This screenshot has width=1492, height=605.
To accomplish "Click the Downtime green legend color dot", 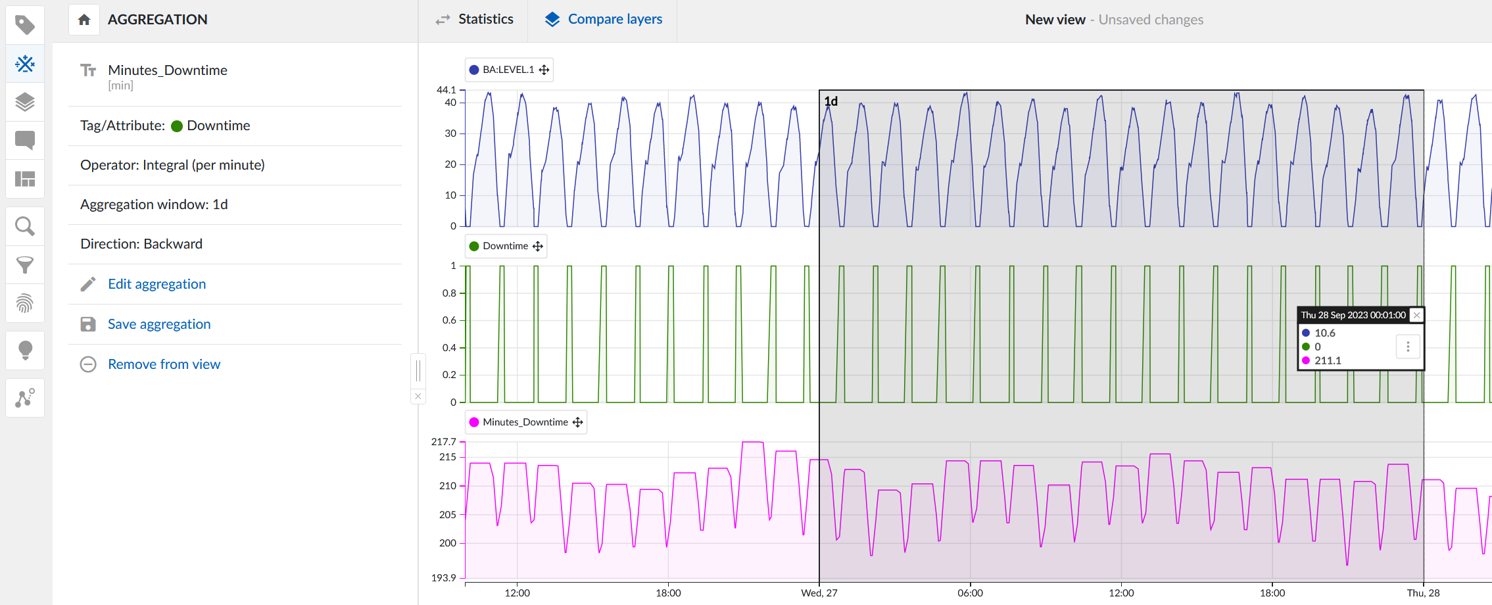I will click(474, 246).
